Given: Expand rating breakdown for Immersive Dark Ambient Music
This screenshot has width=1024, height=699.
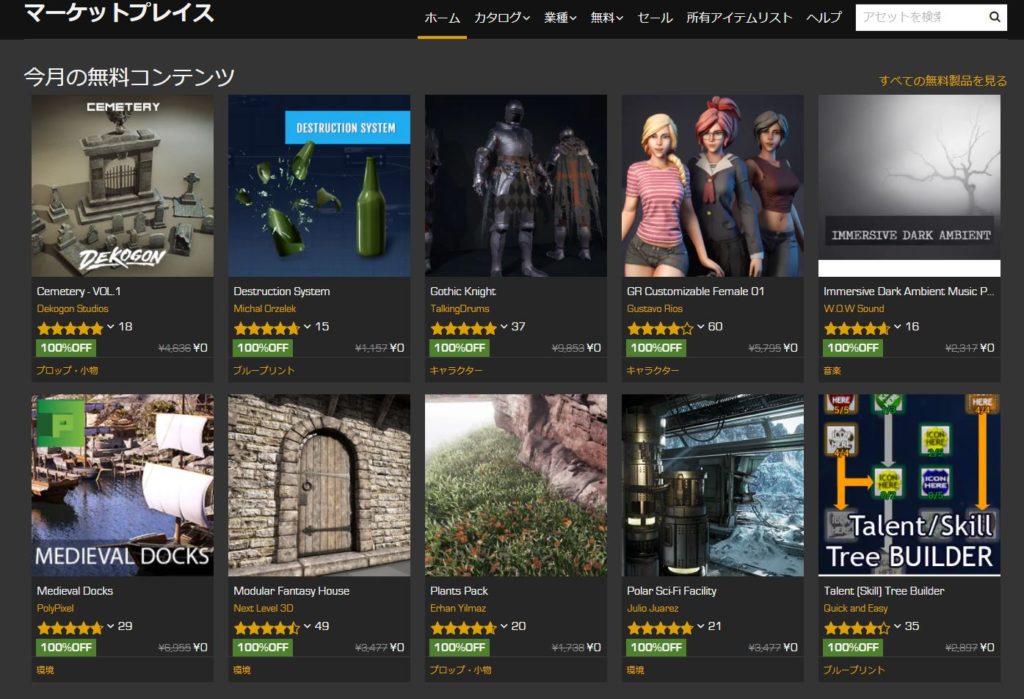Looking at the screenshot, I should tap(897, 327).
